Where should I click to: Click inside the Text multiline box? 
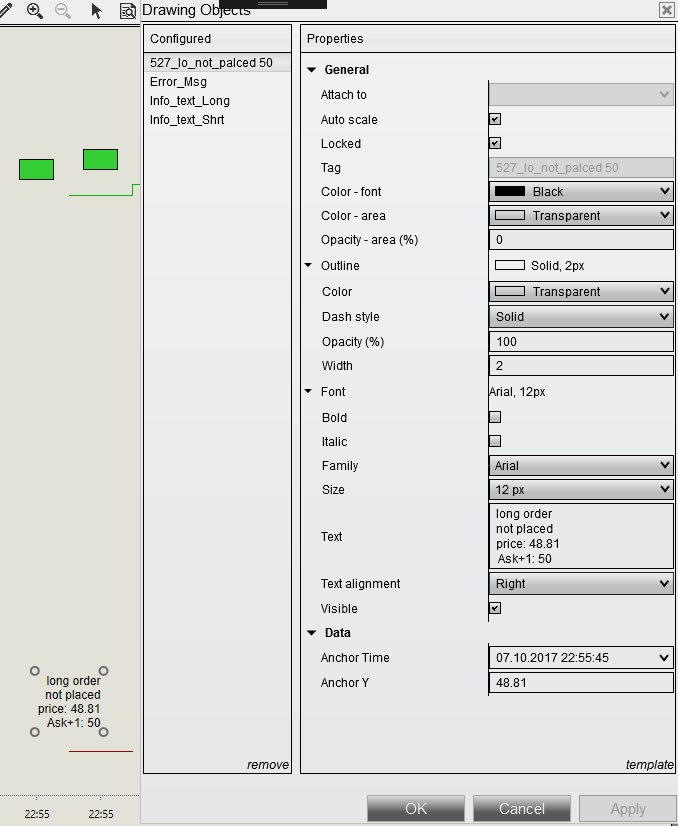581,536
